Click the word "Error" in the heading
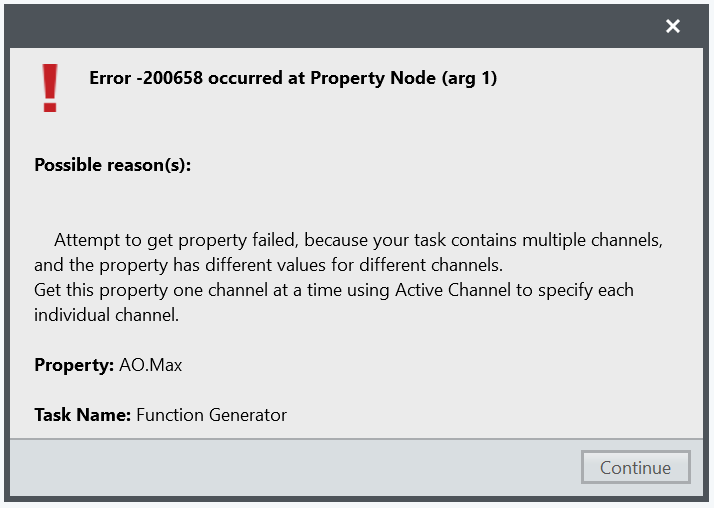Viewport: 714px width, 508px height. click(x=110, y=78)
